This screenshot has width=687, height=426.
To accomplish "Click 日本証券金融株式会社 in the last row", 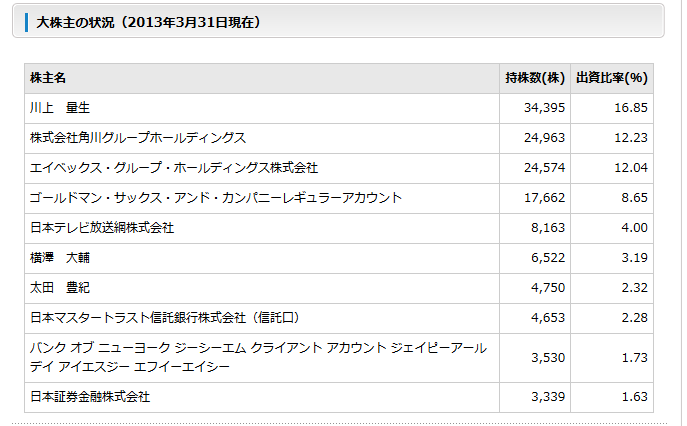I will tap(90, 397).
